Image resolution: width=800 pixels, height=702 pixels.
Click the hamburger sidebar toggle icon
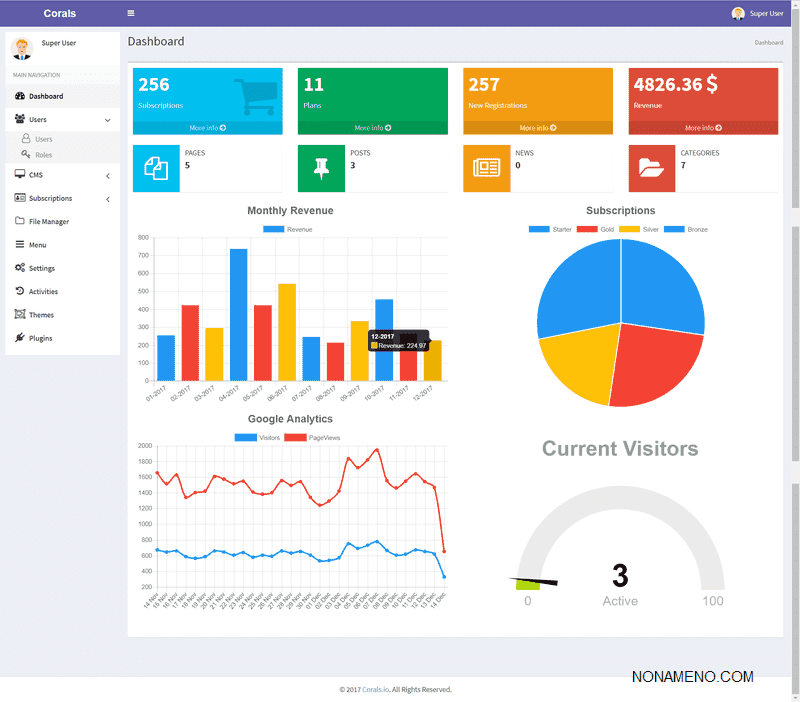(x=131, y=13)
